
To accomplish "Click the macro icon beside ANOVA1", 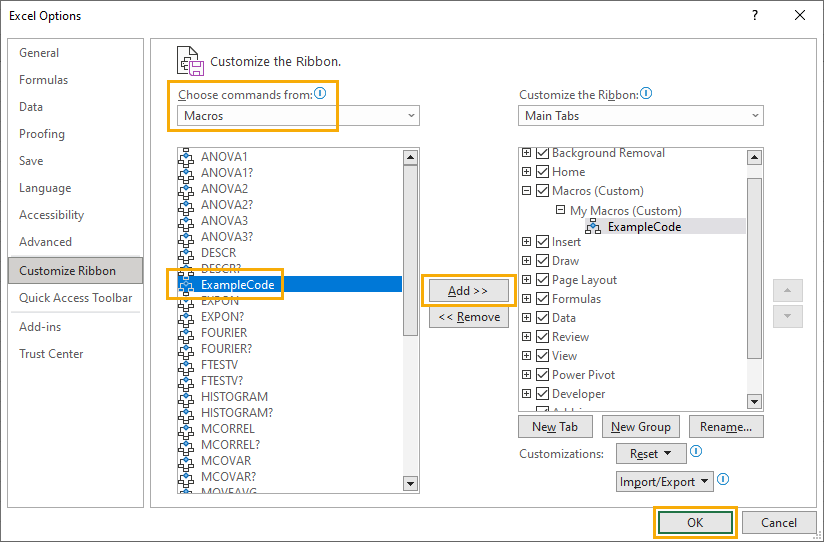I will click(186, 157).
